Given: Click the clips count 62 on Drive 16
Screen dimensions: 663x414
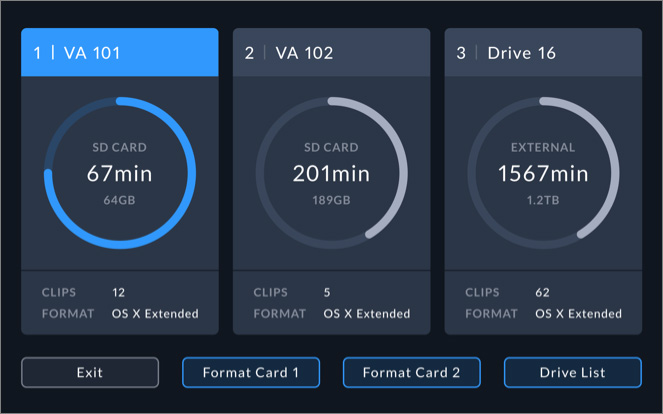Looking at the screenshot, I should pyautogui.click(x=543, y=293).
